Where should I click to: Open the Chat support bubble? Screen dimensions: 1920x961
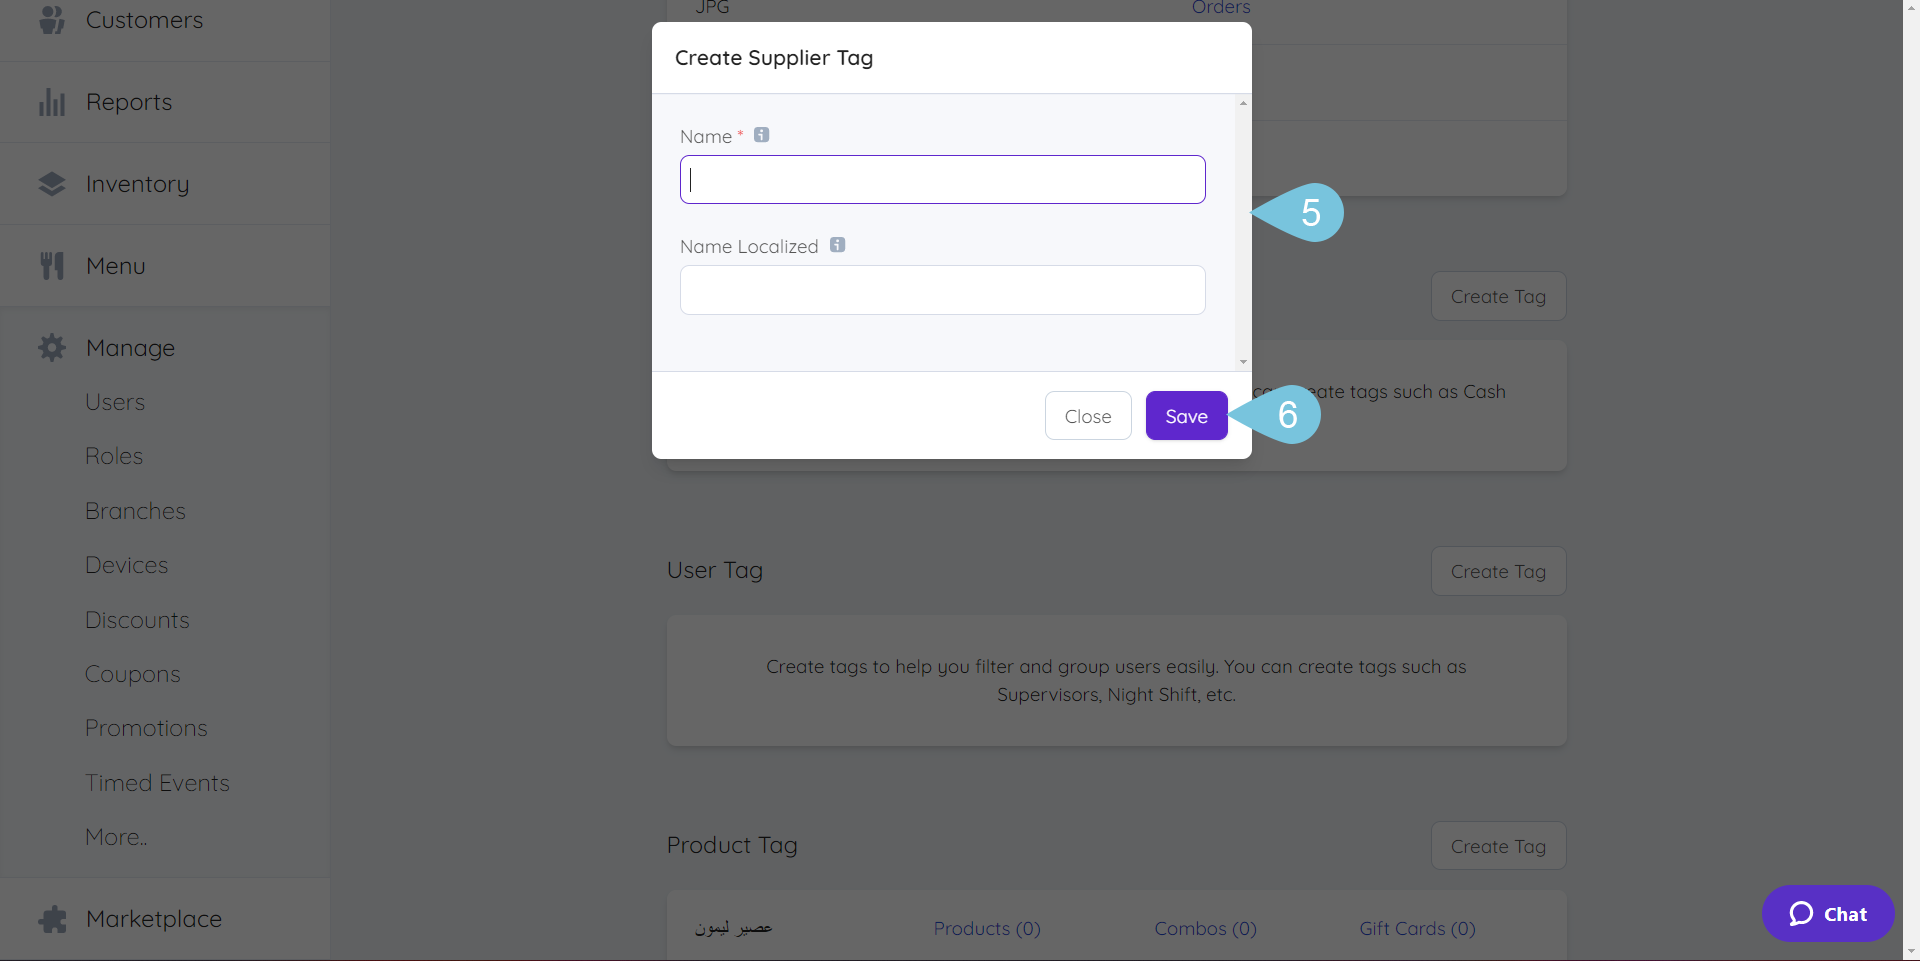pos(1827,913)
